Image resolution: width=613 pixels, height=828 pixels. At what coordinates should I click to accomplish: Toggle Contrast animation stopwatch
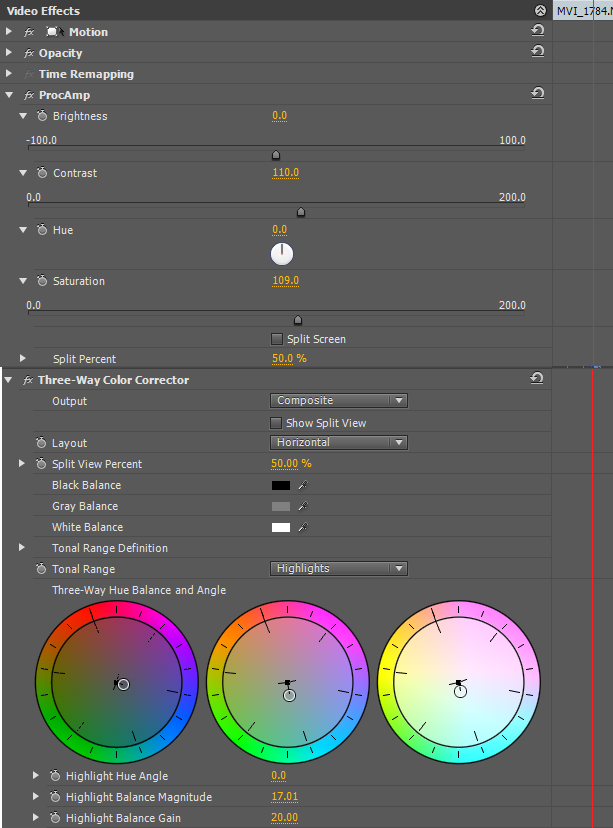pyautogui.click(x=42, y=173)
